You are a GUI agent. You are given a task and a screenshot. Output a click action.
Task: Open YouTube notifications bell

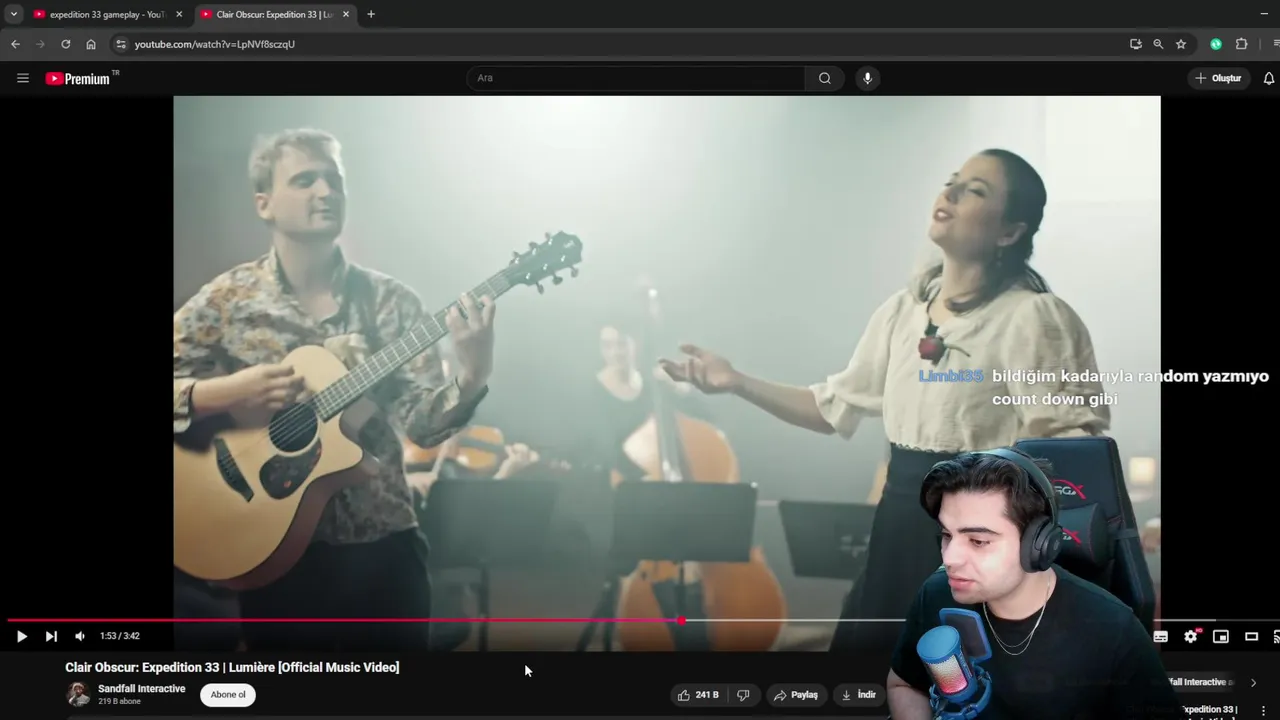1269,78
